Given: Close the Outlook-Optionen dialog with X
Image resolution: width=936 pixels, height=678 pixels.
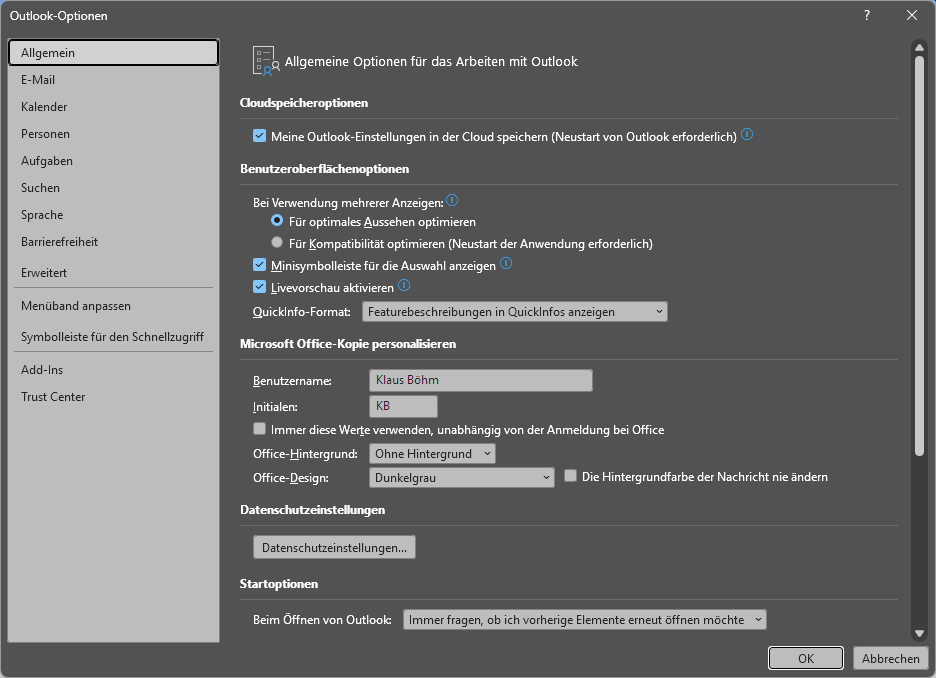Looking at the screenshot, I should pos(912,16).
